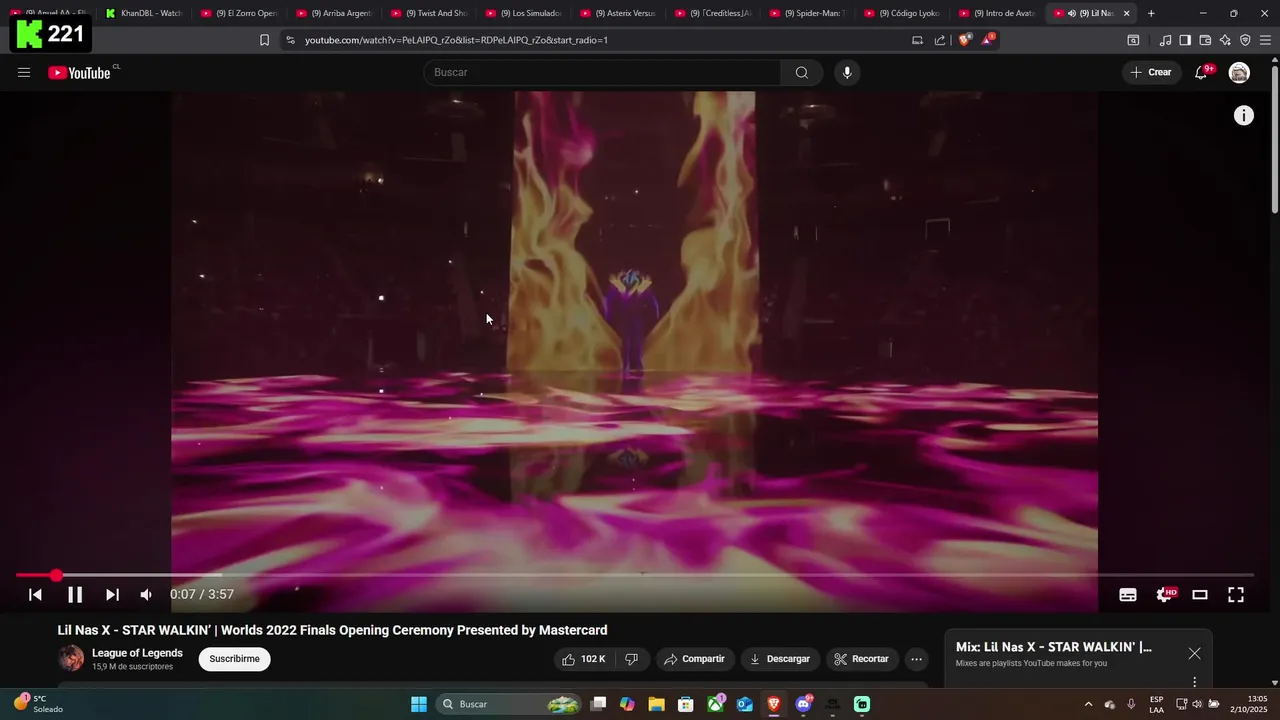This screenshot has height=720, width=1280.
Task: Open Mix playlist options menu
Action: point(1194,682)
